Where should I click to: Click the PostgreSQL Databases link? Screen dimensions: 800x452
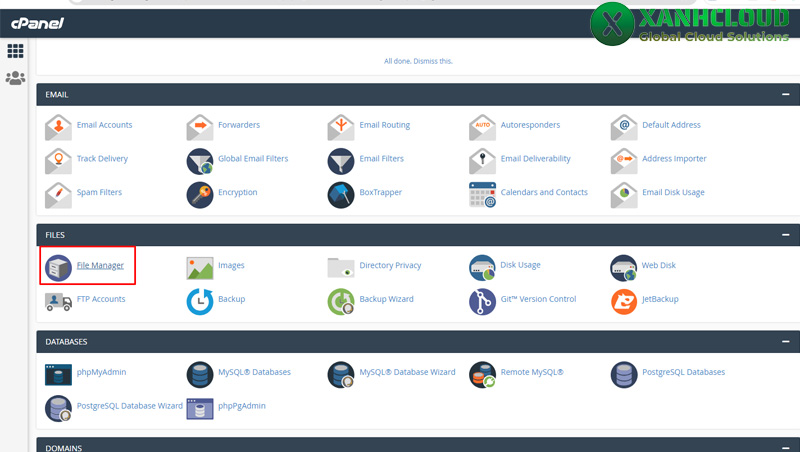click(683, 372)
